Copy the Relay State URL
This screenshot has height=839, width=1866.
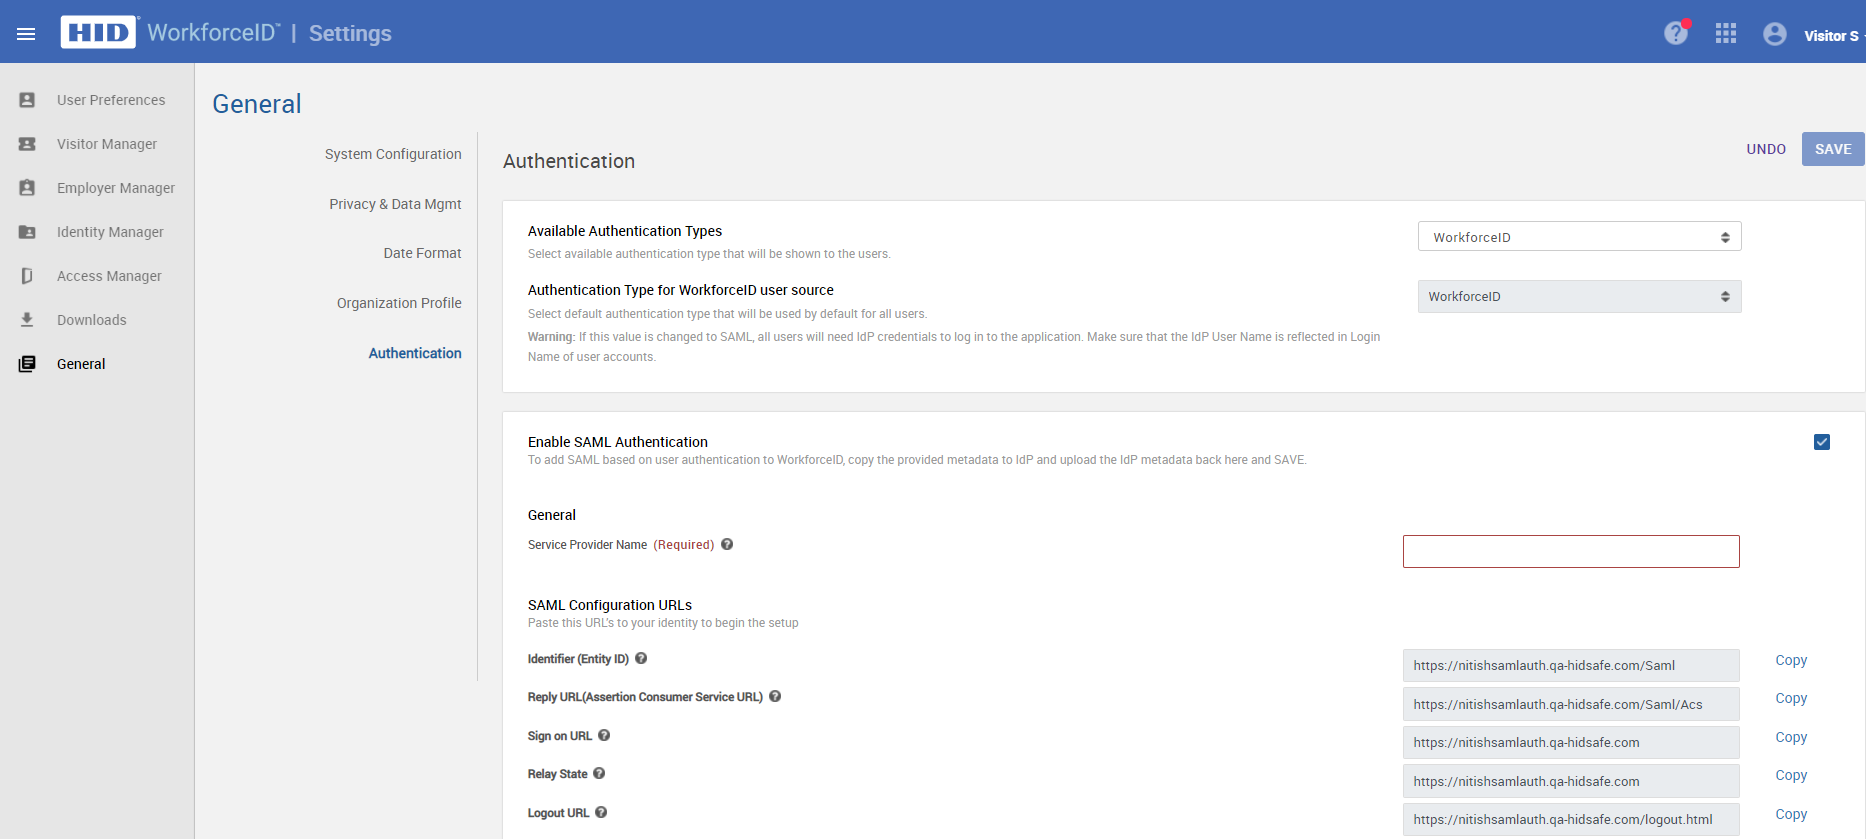pos(1791,775)
